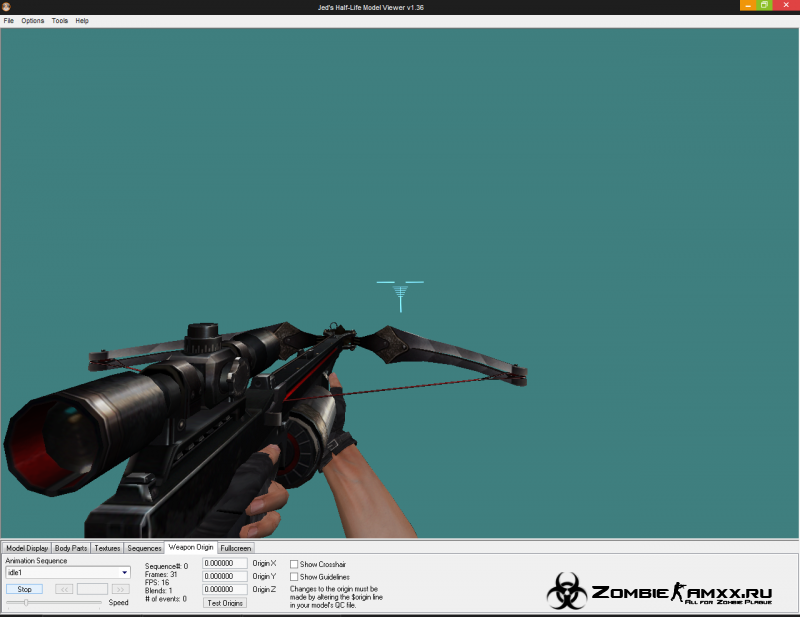Expand the Animation Sequence dropdown
Image resolution: width=800 pixels, height=617 pixels.
[124, 573]
